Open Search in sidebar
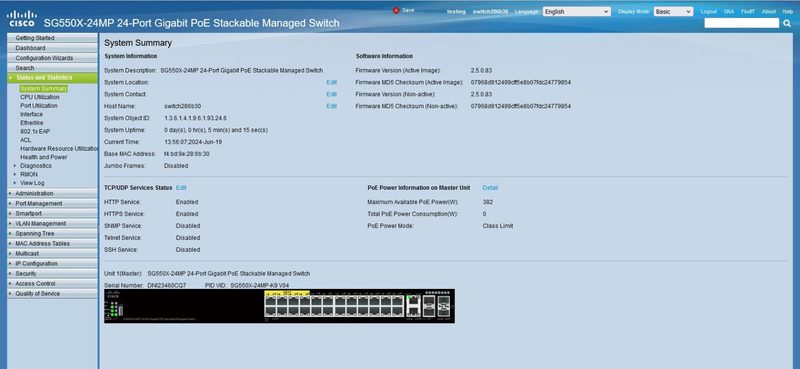Screen dimensions: 800x369 coord(52,68)
